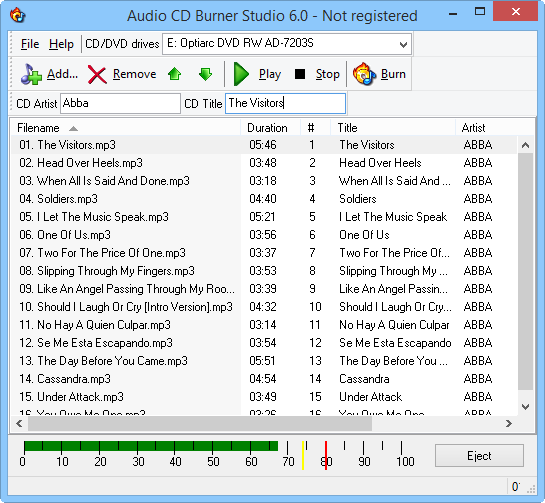
Task: Expand the CD/DVD drives dropdown
Action: click(403, 44)
